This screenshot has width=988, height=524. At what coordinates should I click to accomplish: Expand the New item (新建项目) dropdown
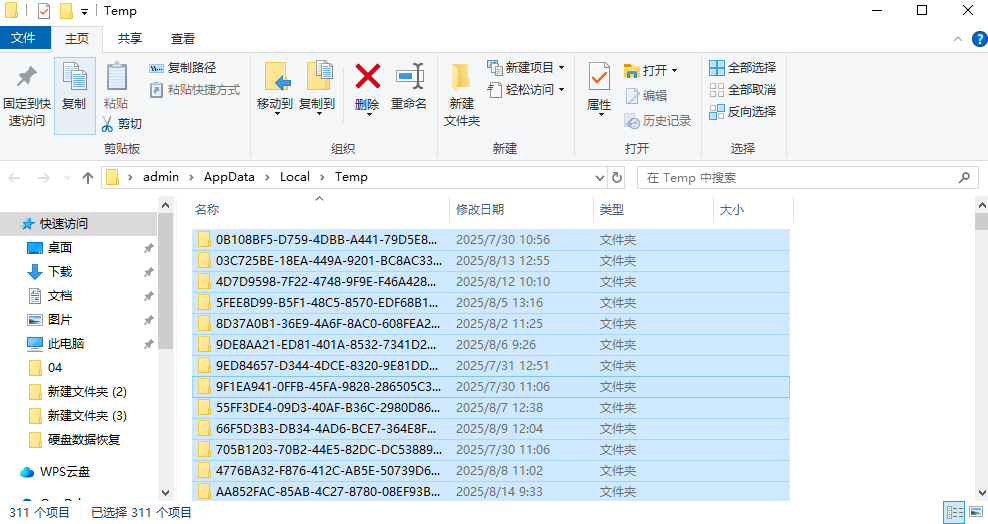561,68
